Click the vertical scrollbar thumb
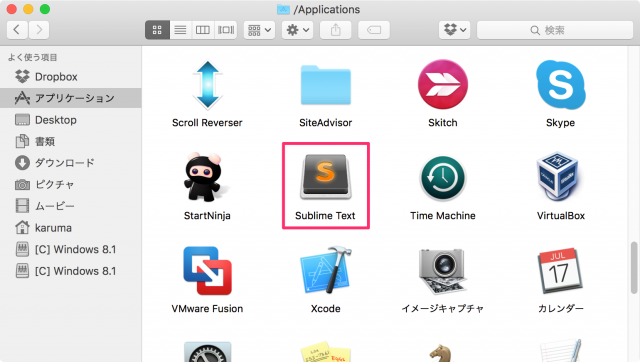 coord(633,268)
